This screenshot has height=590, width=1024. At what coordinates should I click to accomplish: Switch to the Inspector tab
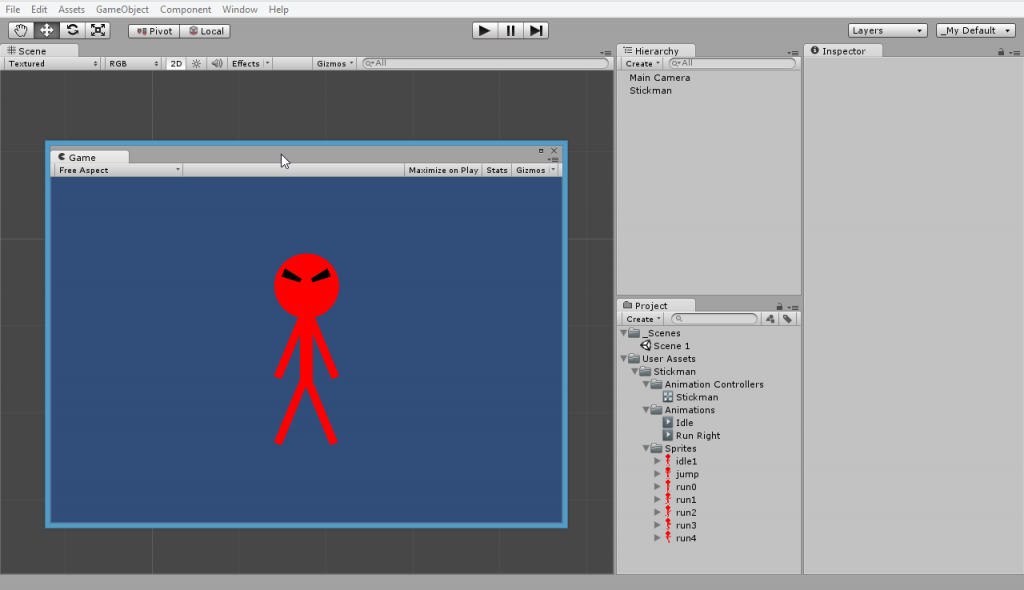coord(842,51)
